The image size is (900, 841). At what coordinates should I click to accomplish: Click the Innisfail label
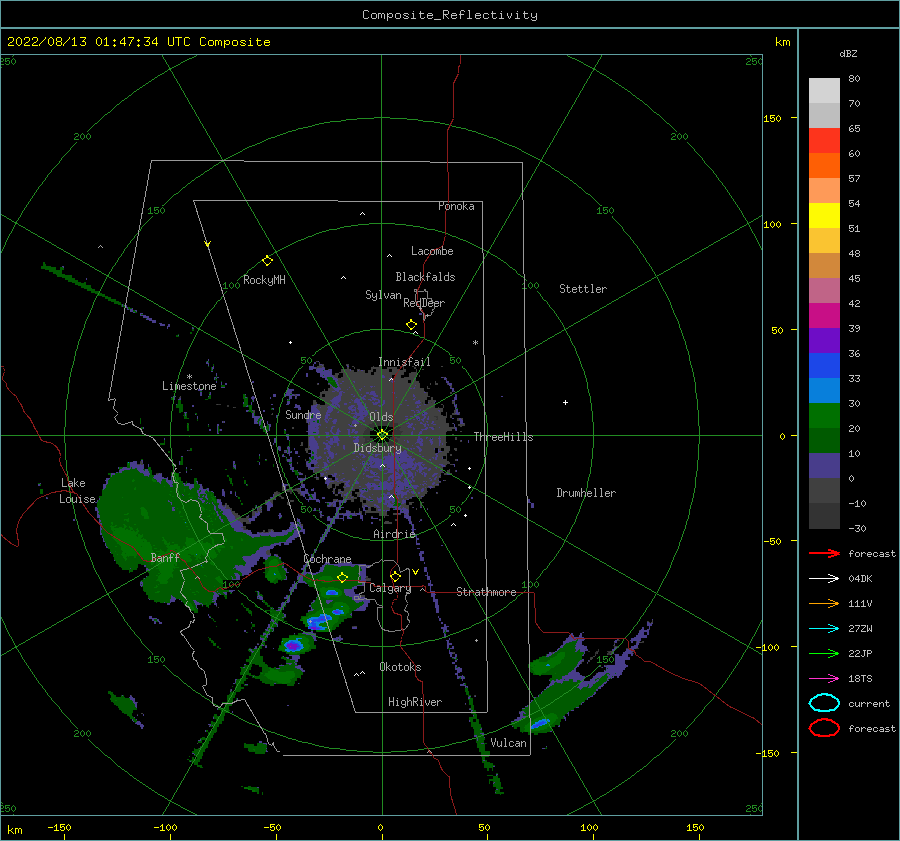pyautogui.click(x=404, y=362)
